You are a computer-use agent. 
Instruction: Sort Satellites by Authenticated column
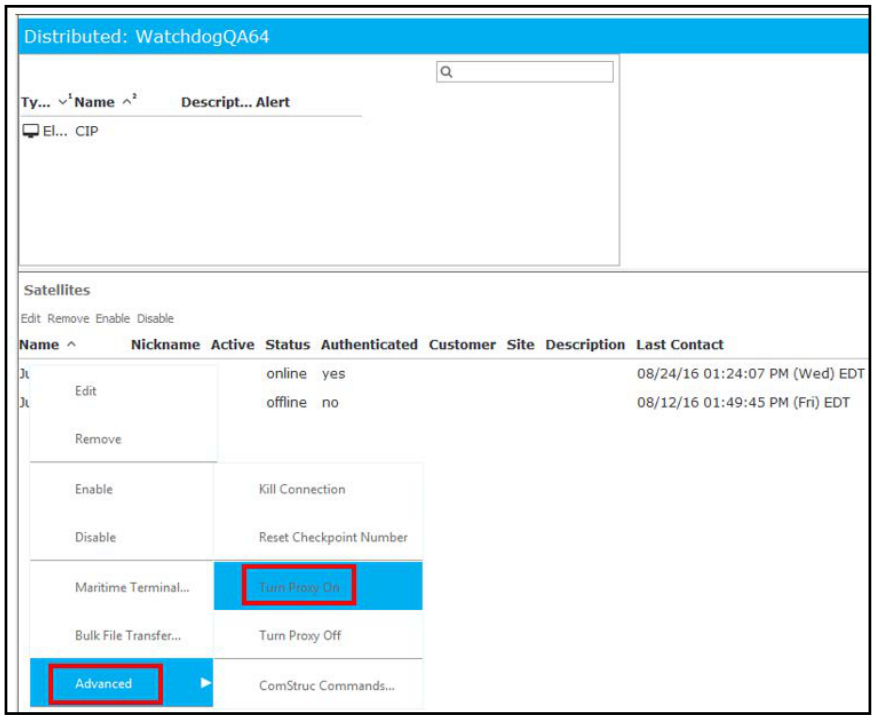[x=369, y=345]
